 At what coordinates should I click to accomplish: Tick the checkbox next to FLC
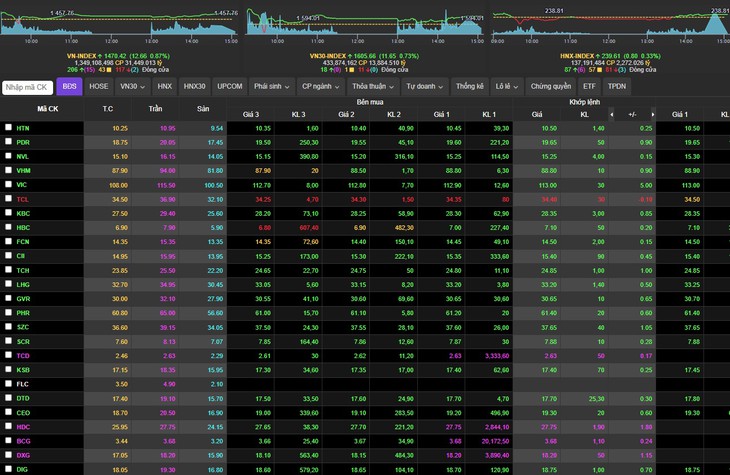point(8,383)
